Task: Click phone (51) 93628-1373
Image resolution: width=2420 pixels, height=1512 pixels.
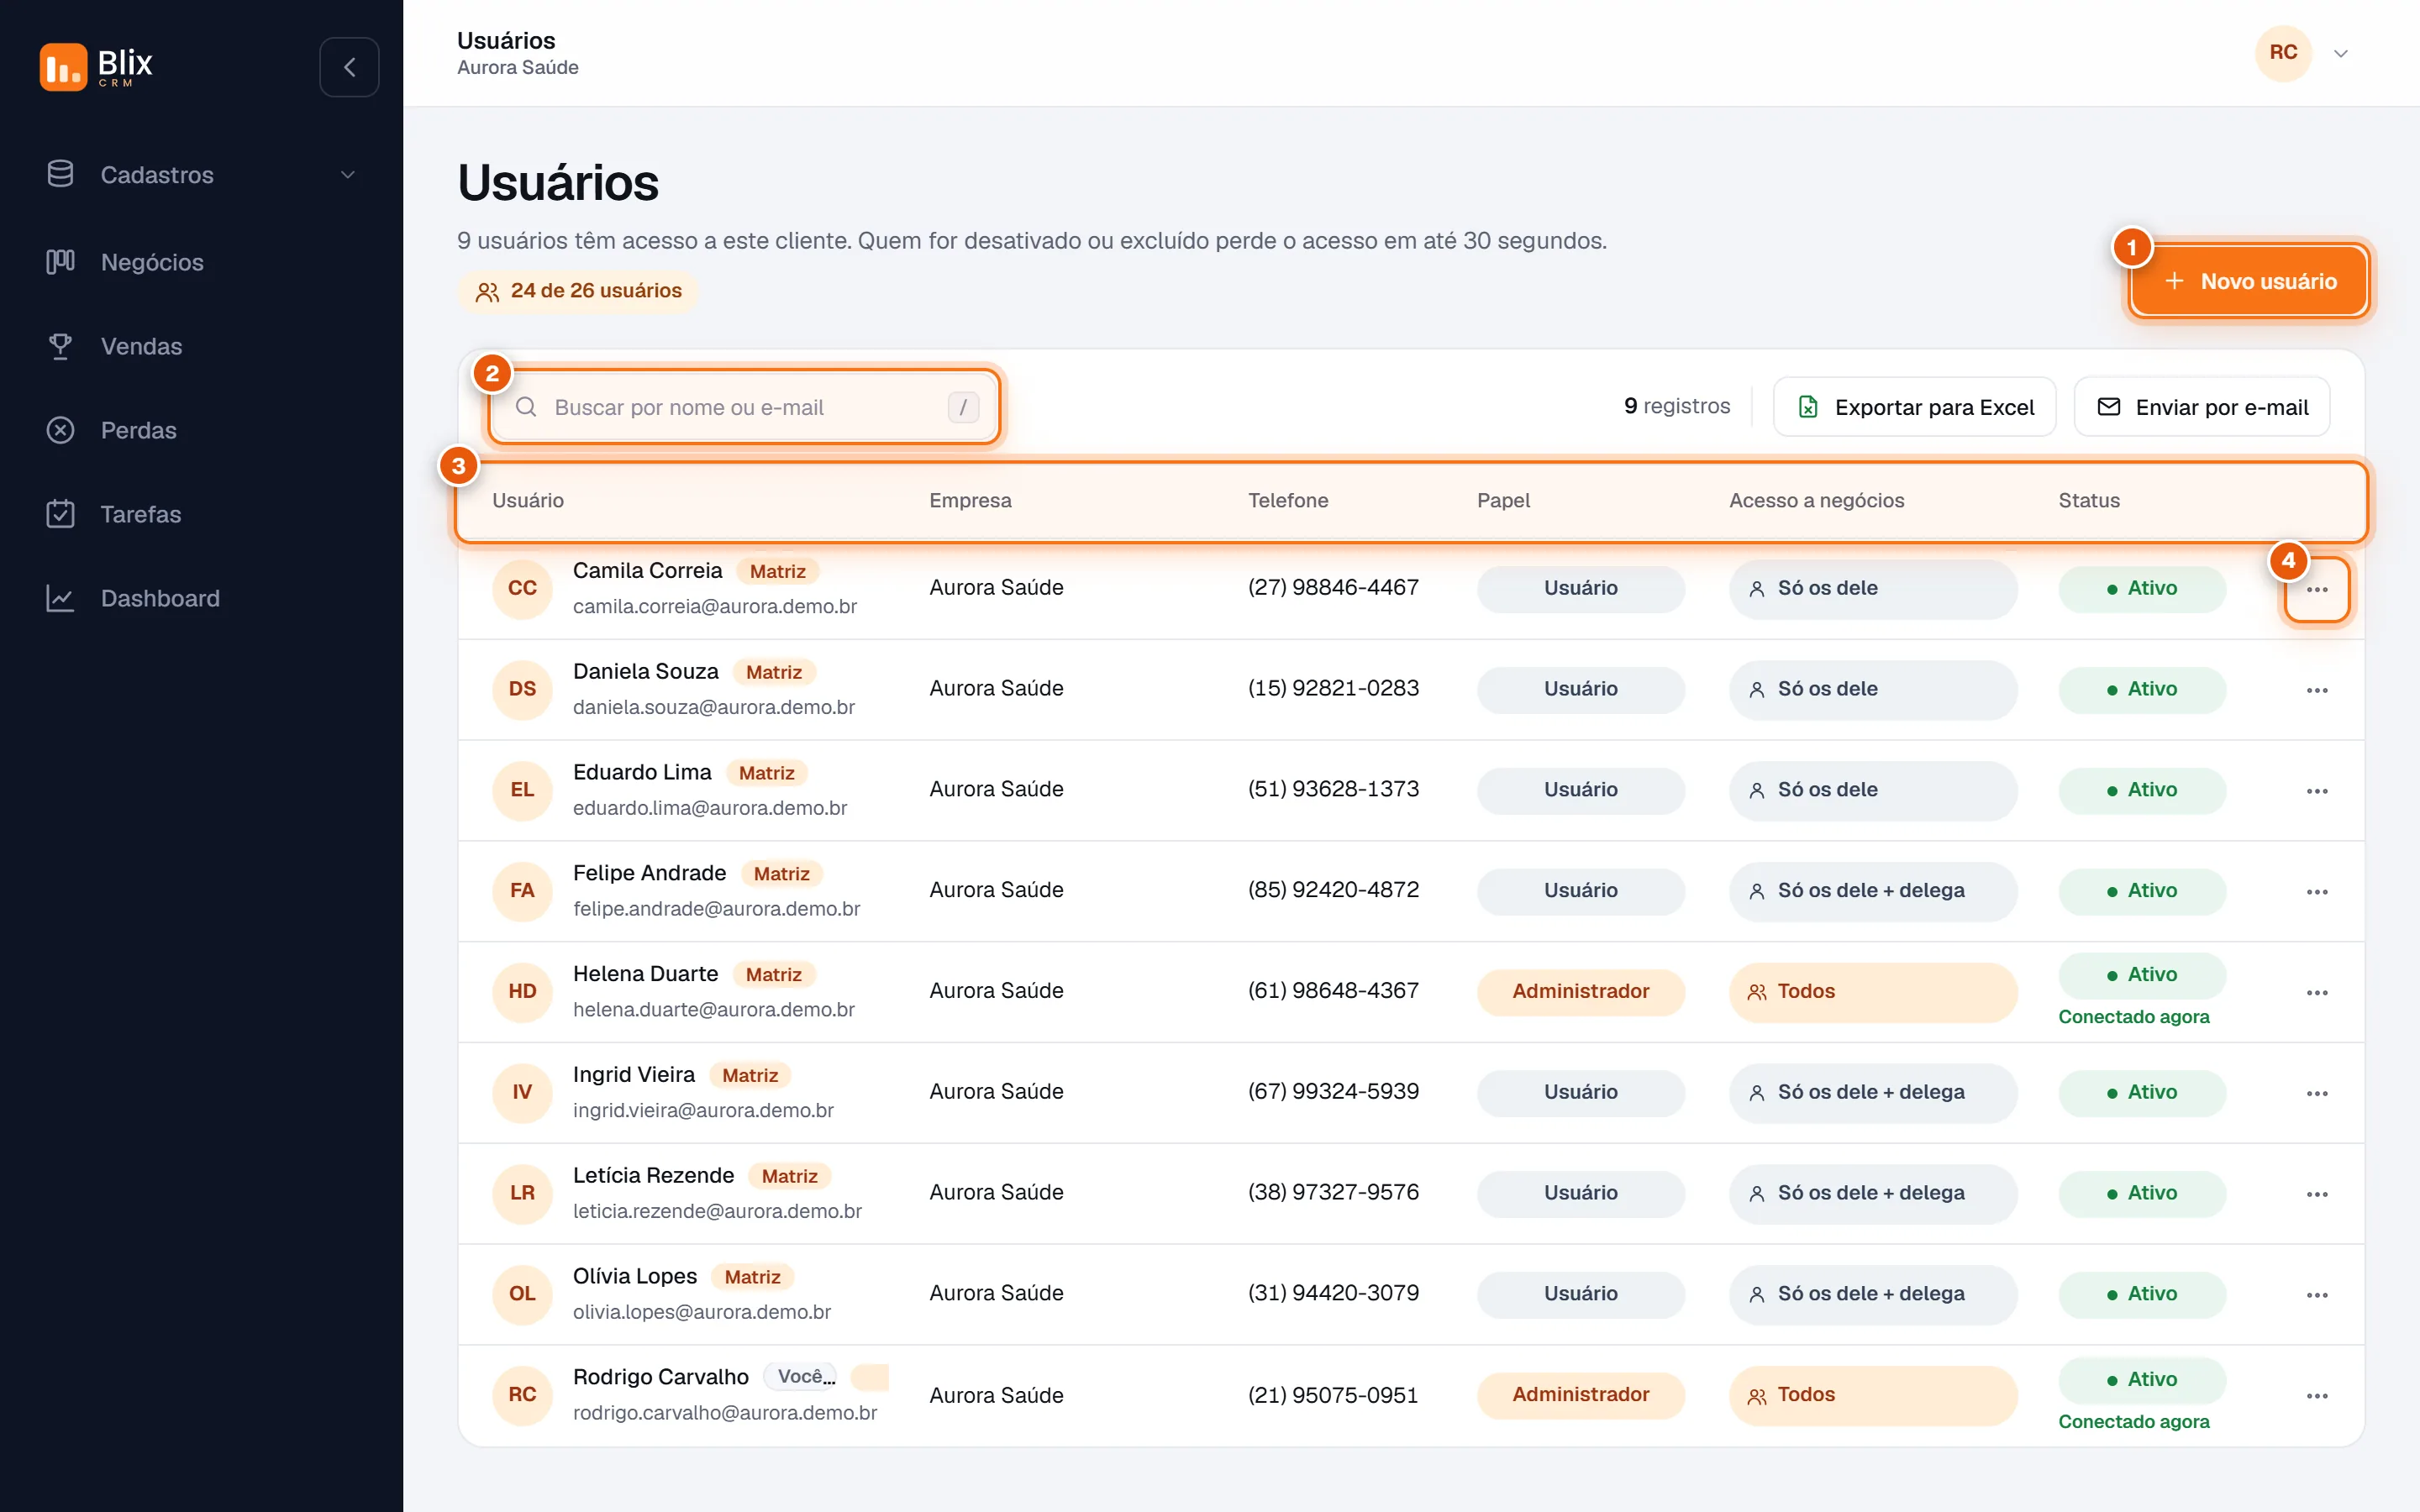Action: tap(1333, 789)
